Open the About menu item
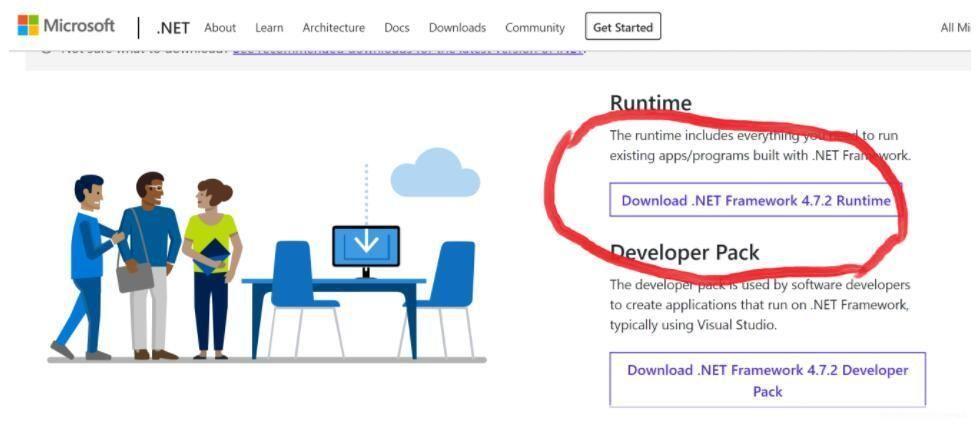Viewport: 976px width, 441px height. pos(220,28)
